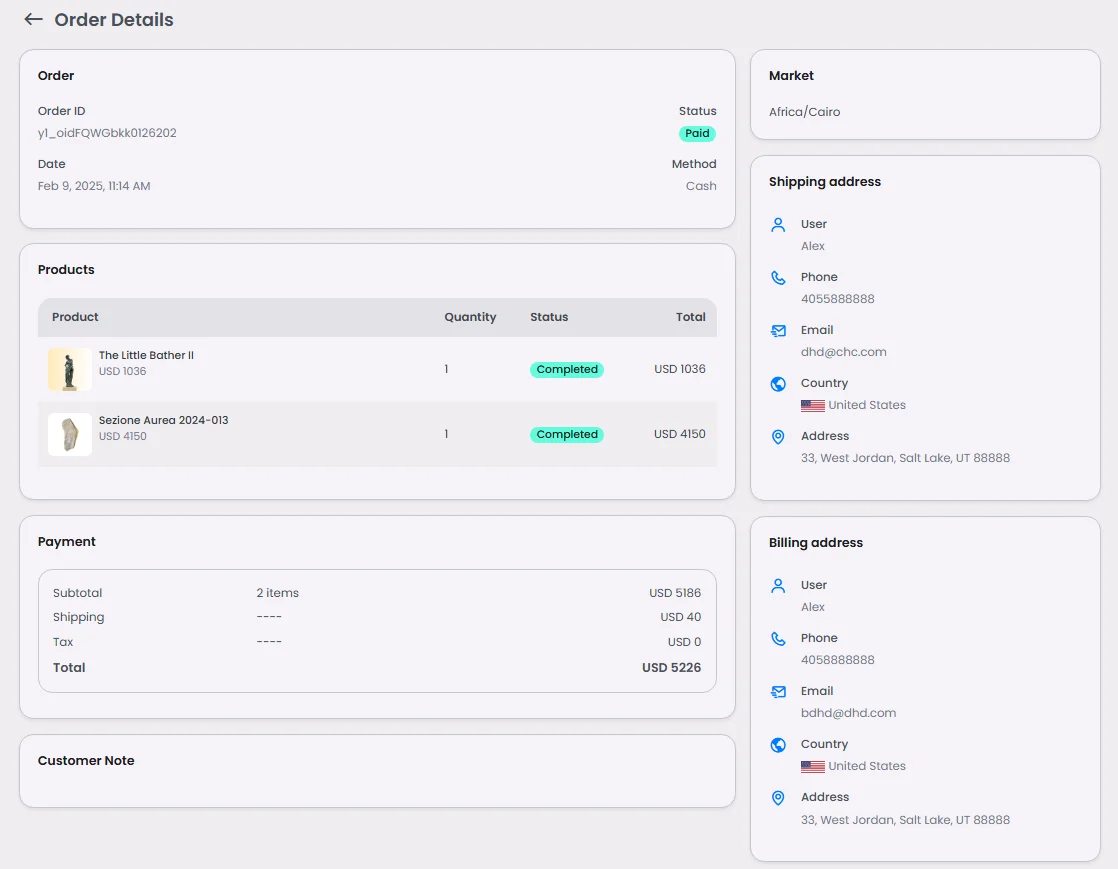
Task: Click the back arrow beside Order Details
Action: [x=33, y=20]
